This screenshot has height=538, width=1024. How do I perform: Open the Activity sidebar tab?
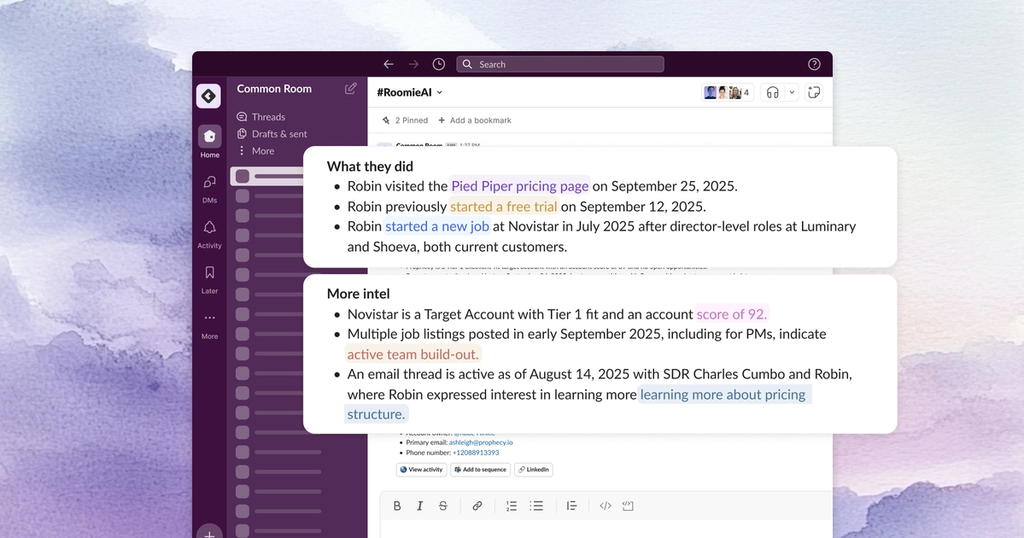210,234
